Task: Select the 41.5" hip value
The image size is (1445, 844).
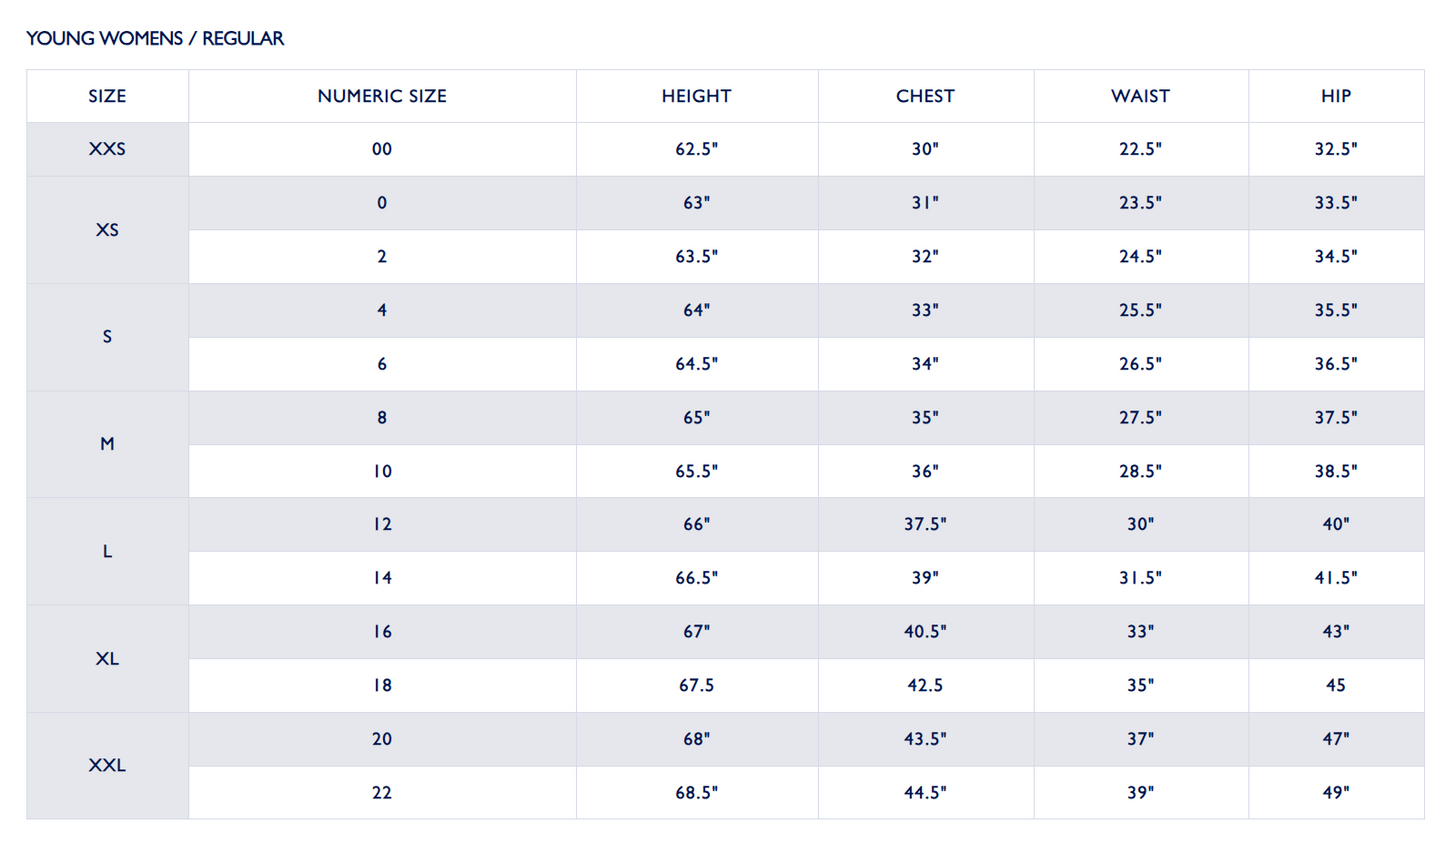Action: pos(1335,578)
